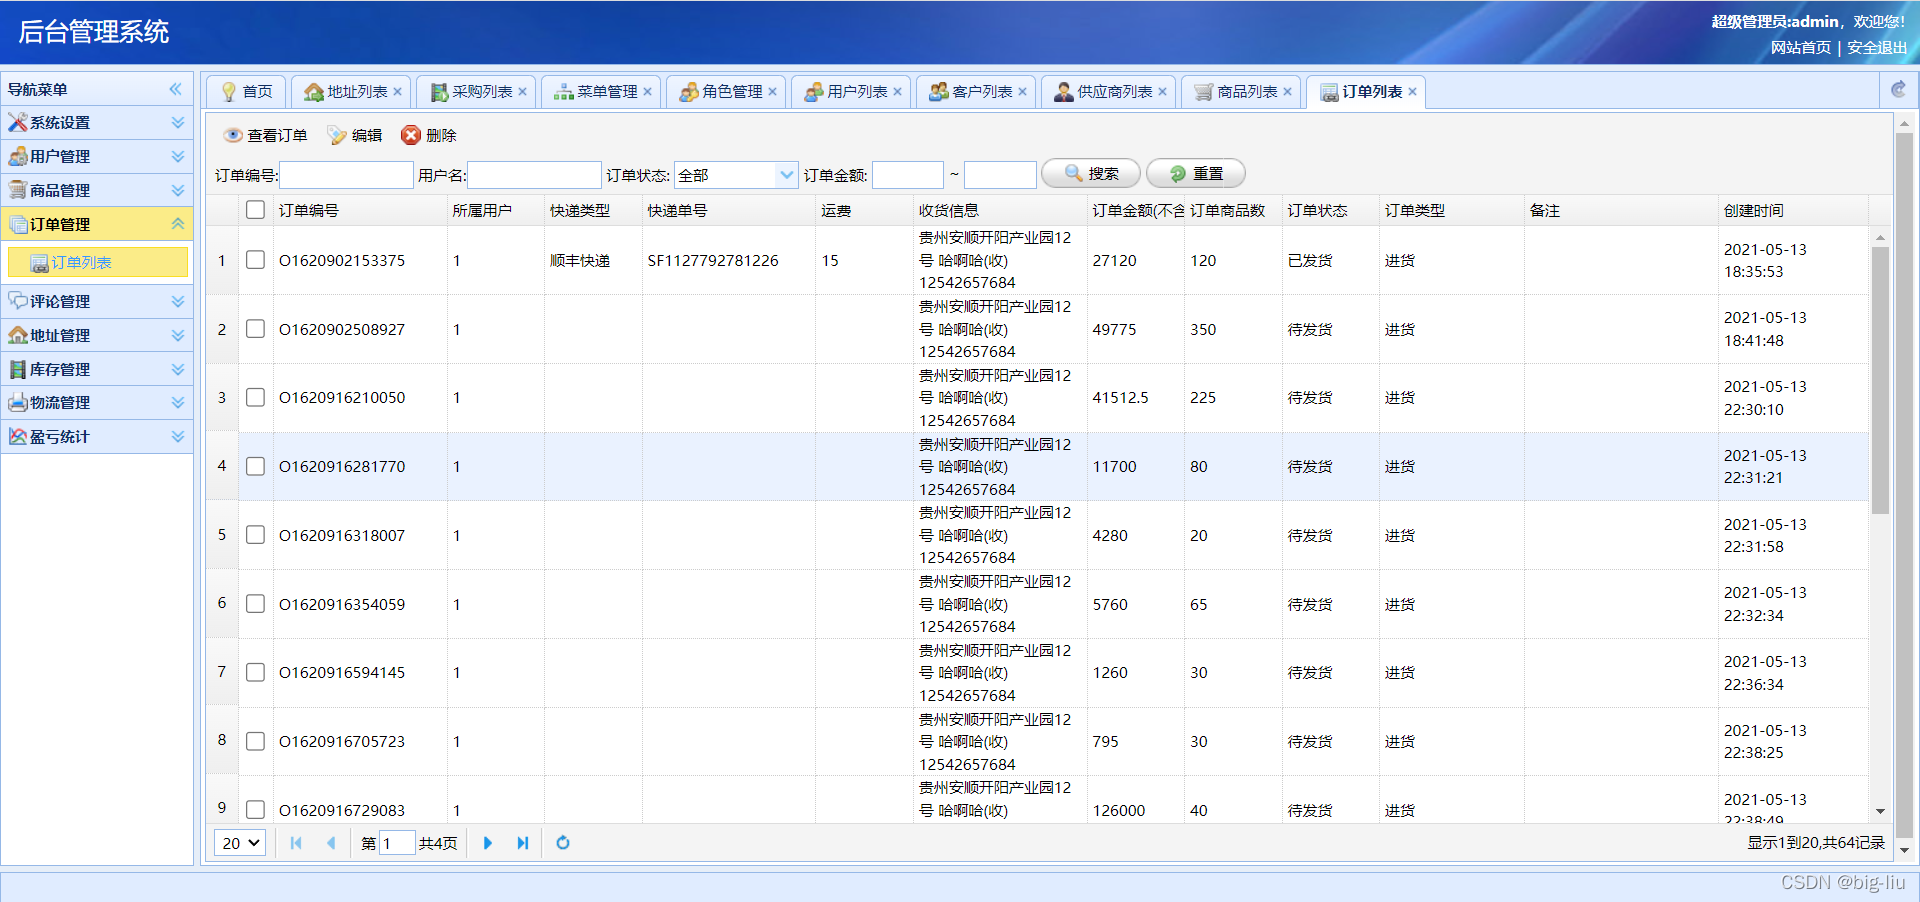Click the refresh icon at the tab bar's right end
The width and height of the screenshot is (1920, 902).
(1898, 90)
